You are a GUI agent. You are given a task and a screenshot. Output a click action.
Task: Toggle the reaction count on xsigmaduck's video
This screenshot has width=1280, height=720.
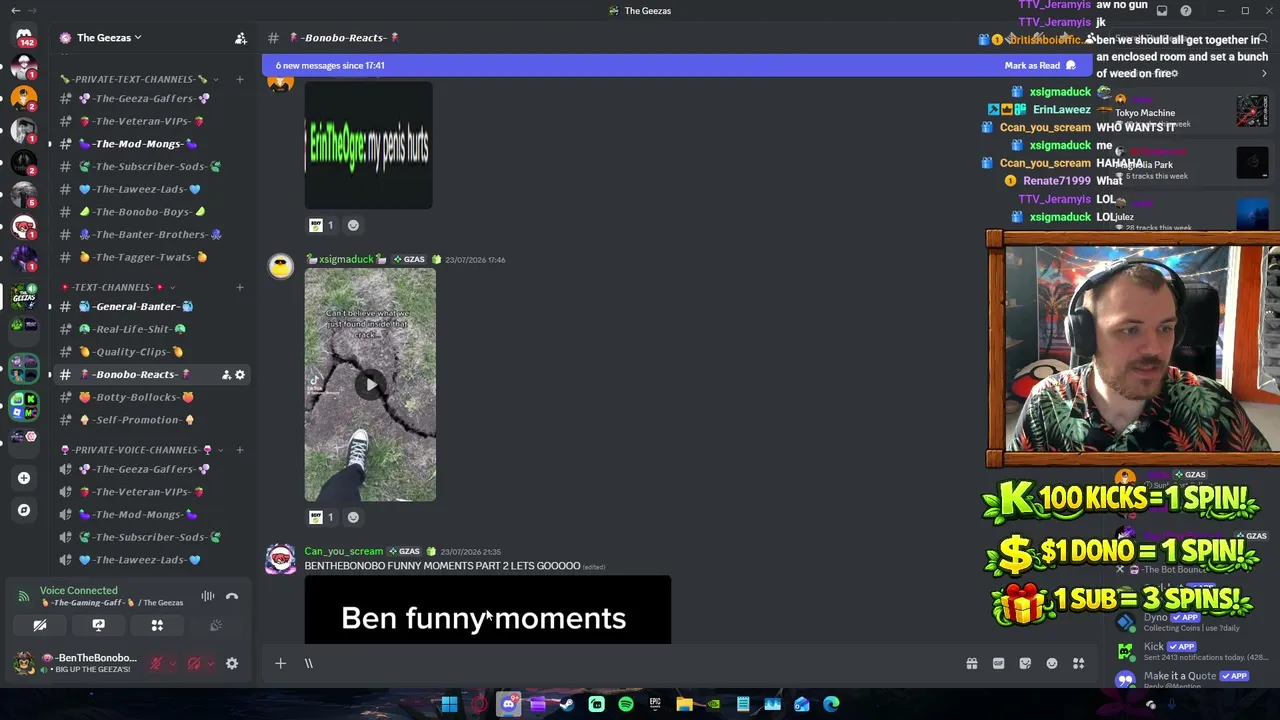tap(321, 518)
